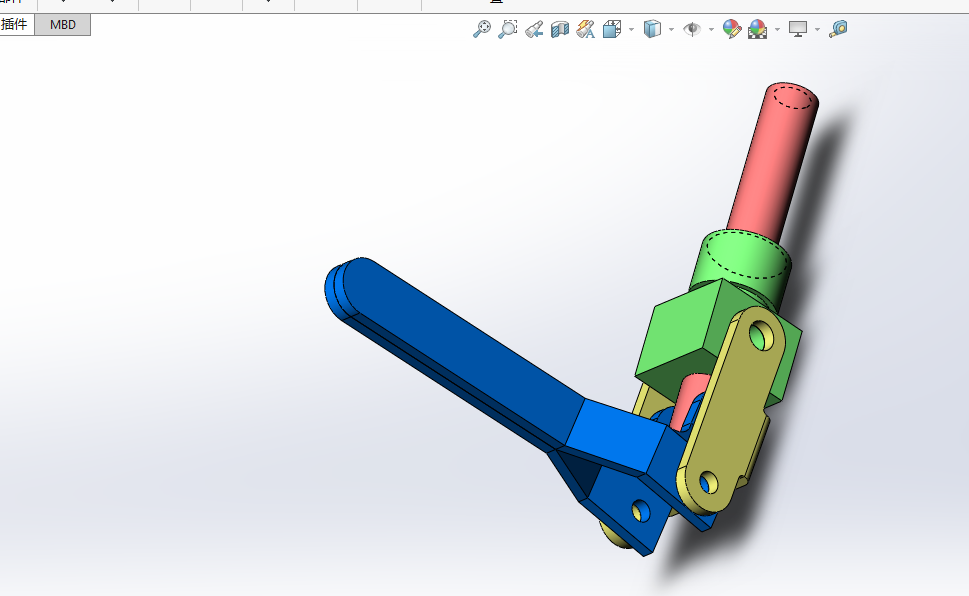Expand the Display Style dropdown arrow
This screenshot has height=596, width=969.
point(671,29)
